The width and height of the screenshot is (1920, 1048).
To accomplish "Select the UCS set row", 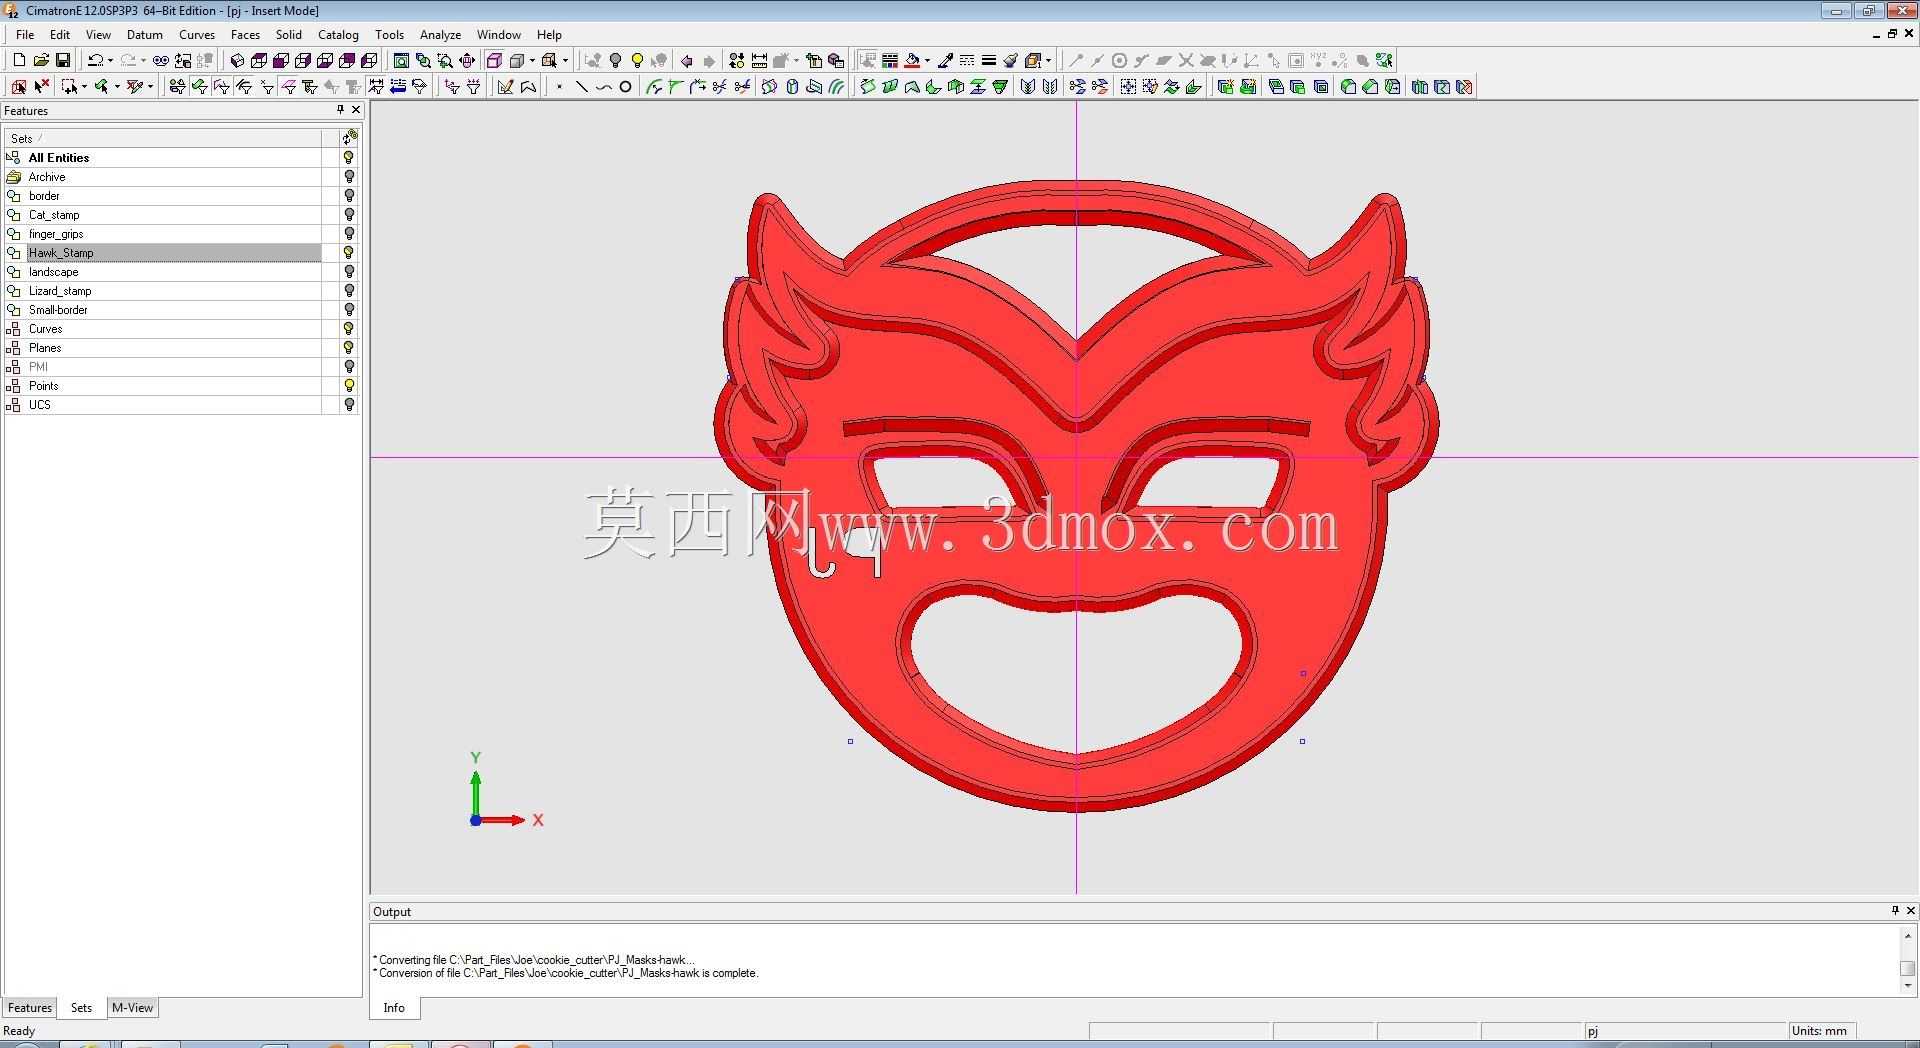I will pyautogui.click(x=163, y=404).
